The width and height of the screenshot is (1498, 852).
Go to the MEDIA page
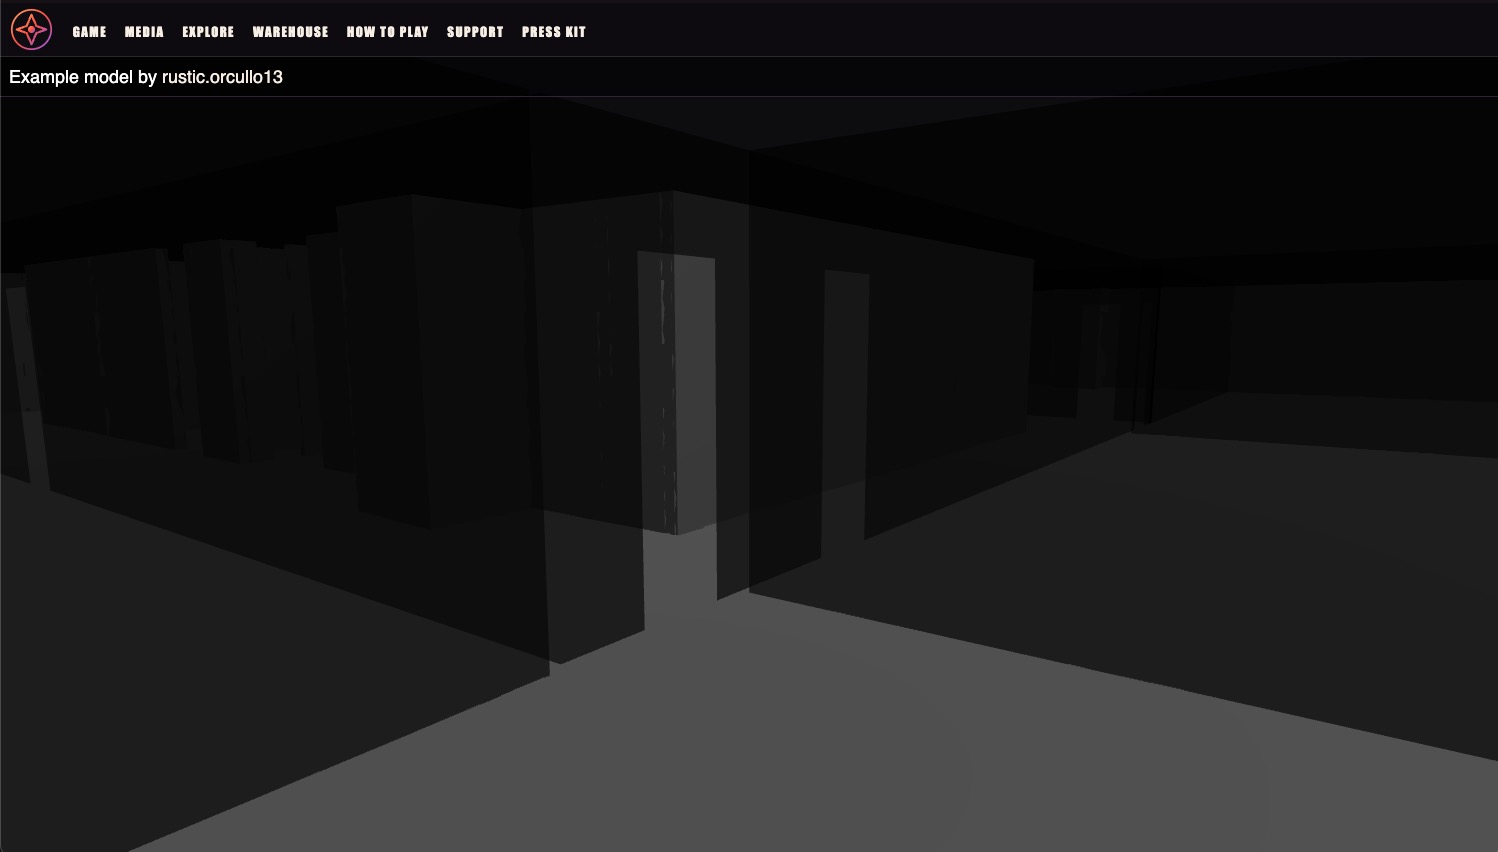[x=144, y=32]
